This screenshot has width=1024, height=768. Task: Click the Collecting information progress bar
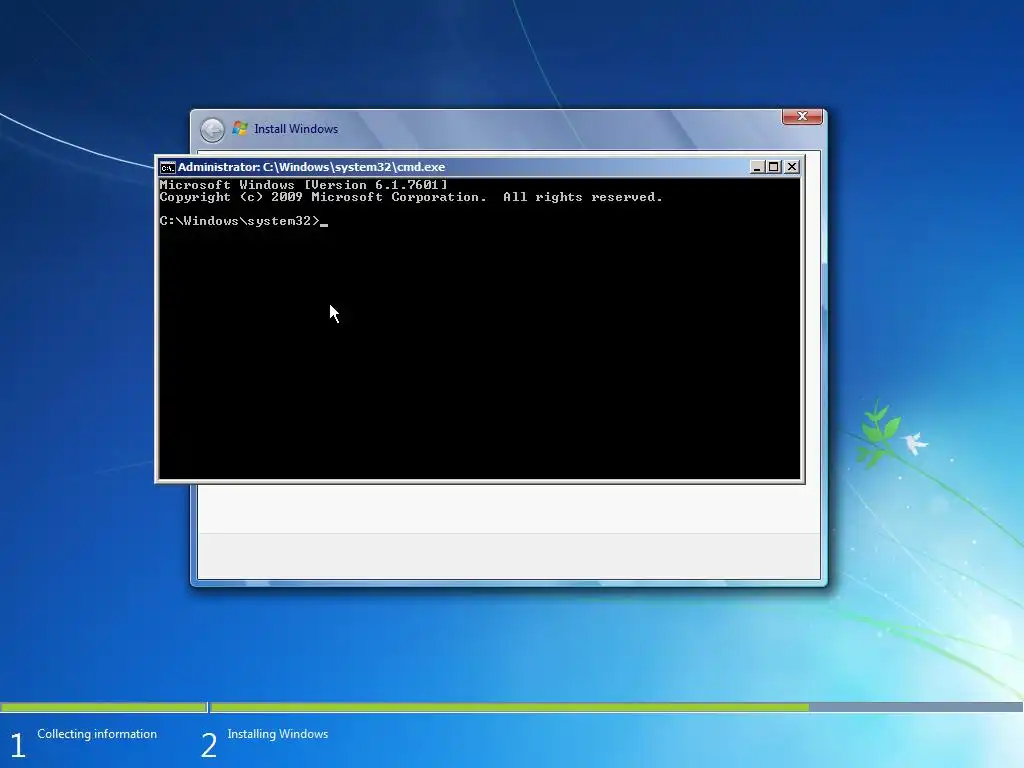[x=103, y=707]
